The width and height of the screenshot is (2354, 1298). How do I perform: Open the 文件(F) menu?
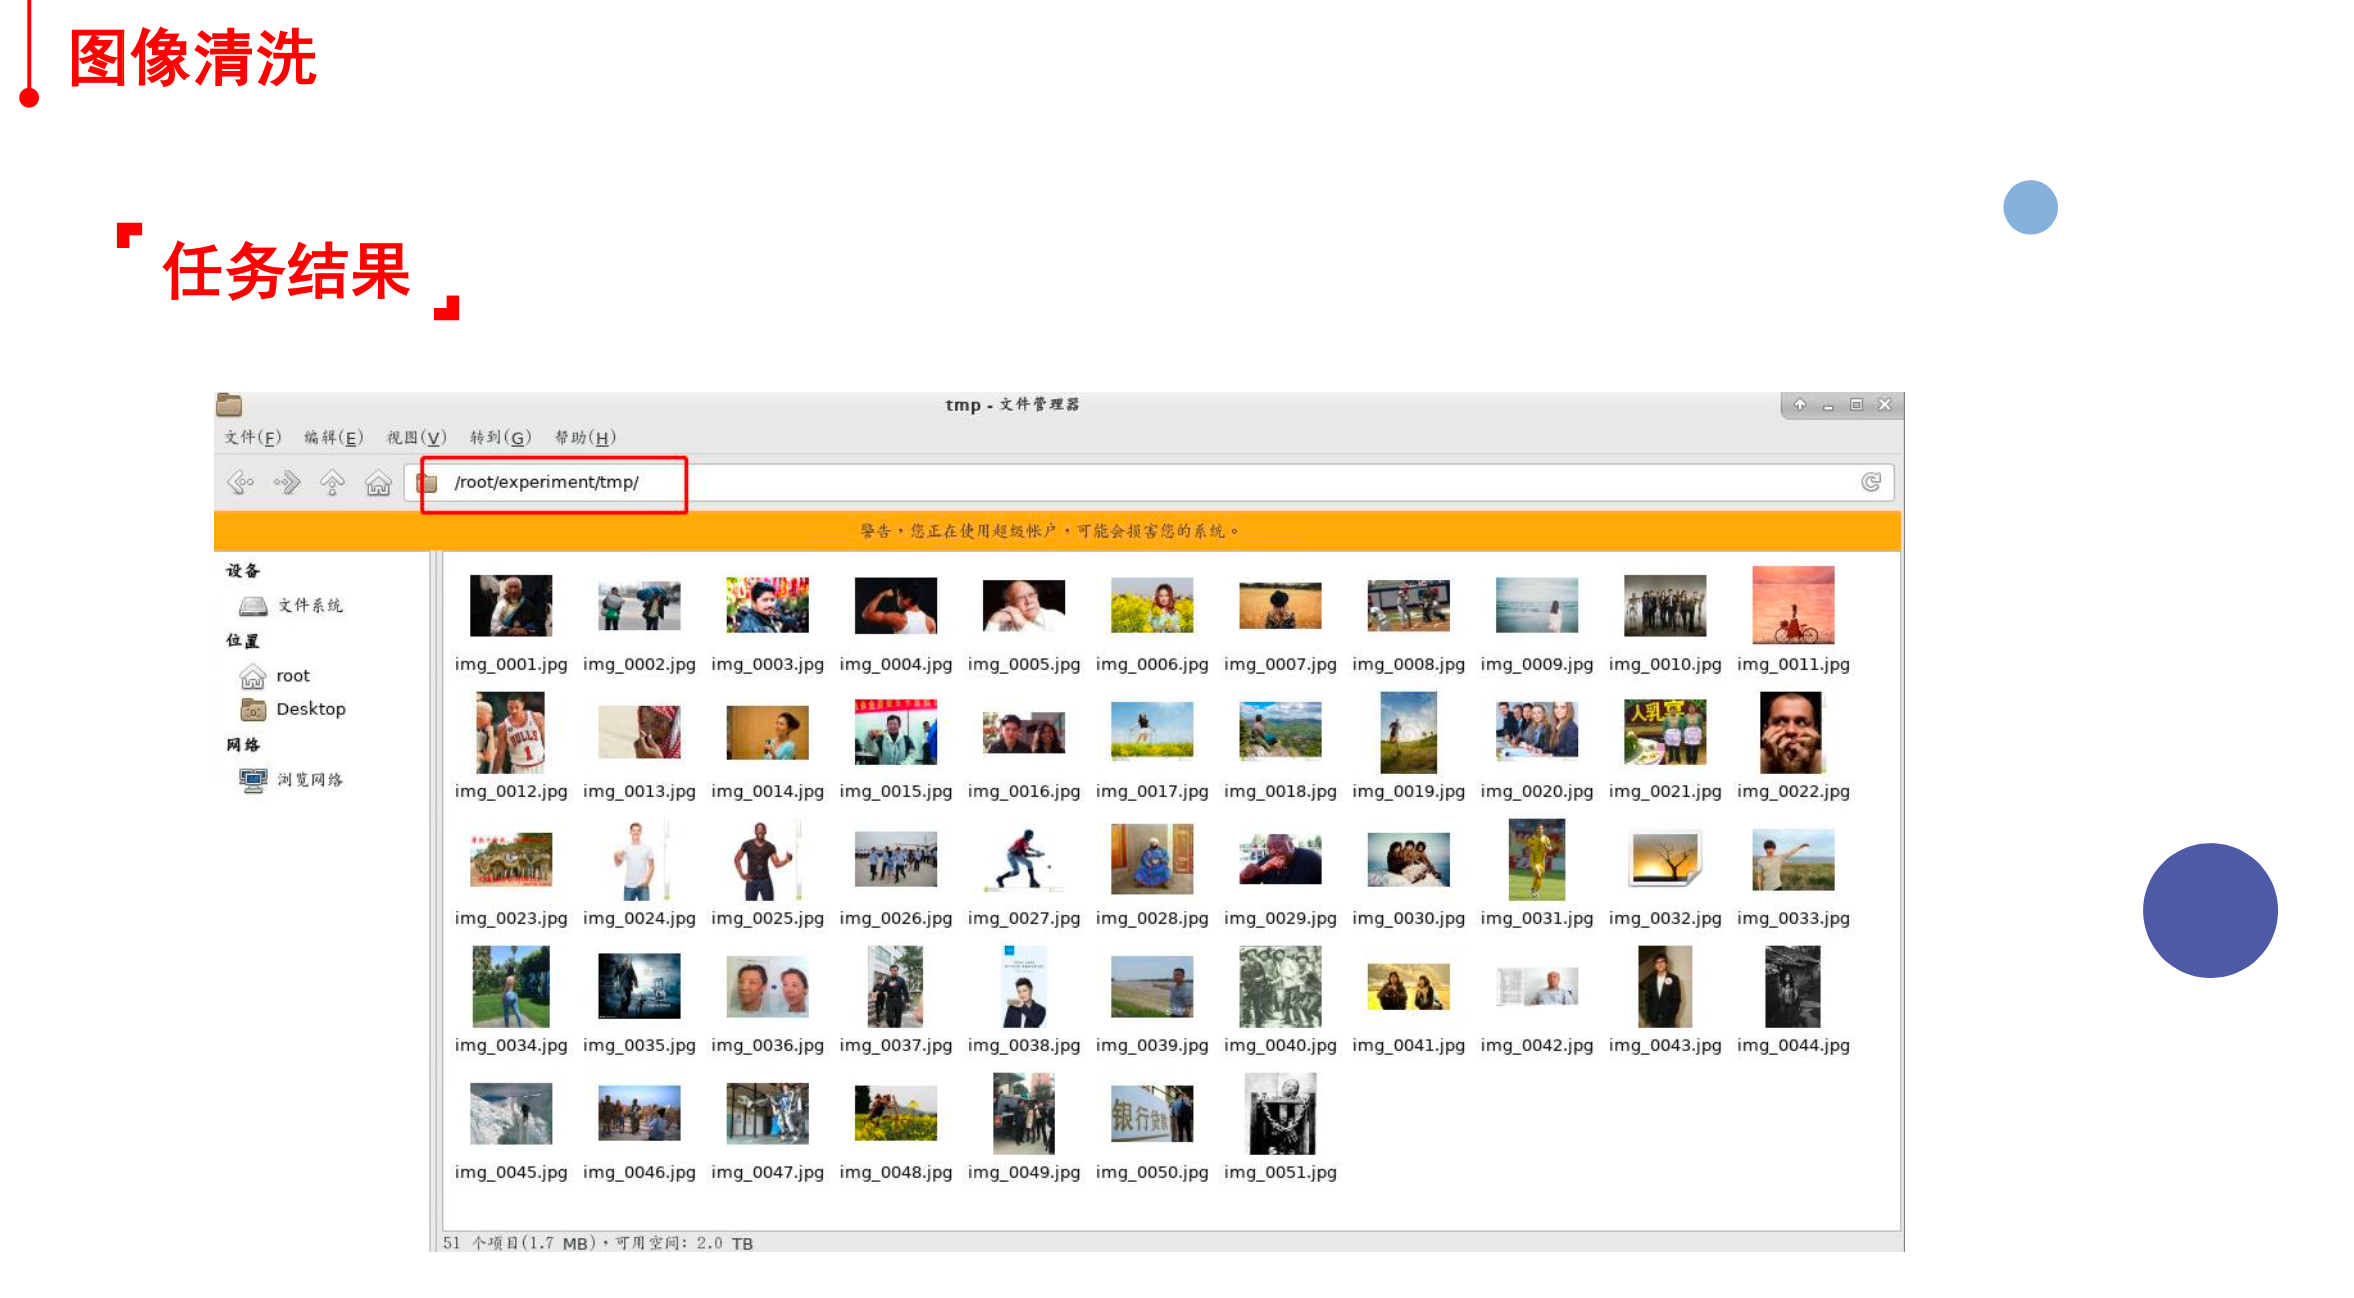tap(252, 437)
